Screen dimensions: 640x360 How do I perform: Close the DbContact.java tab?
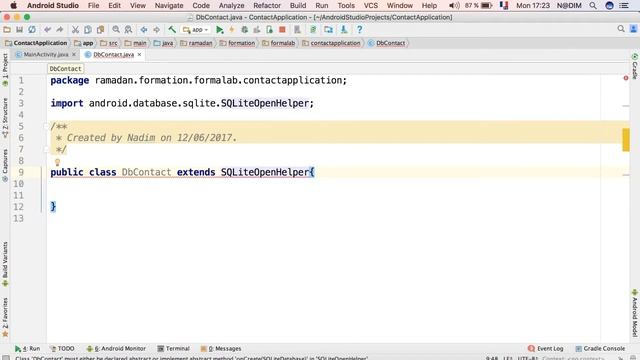139,54
